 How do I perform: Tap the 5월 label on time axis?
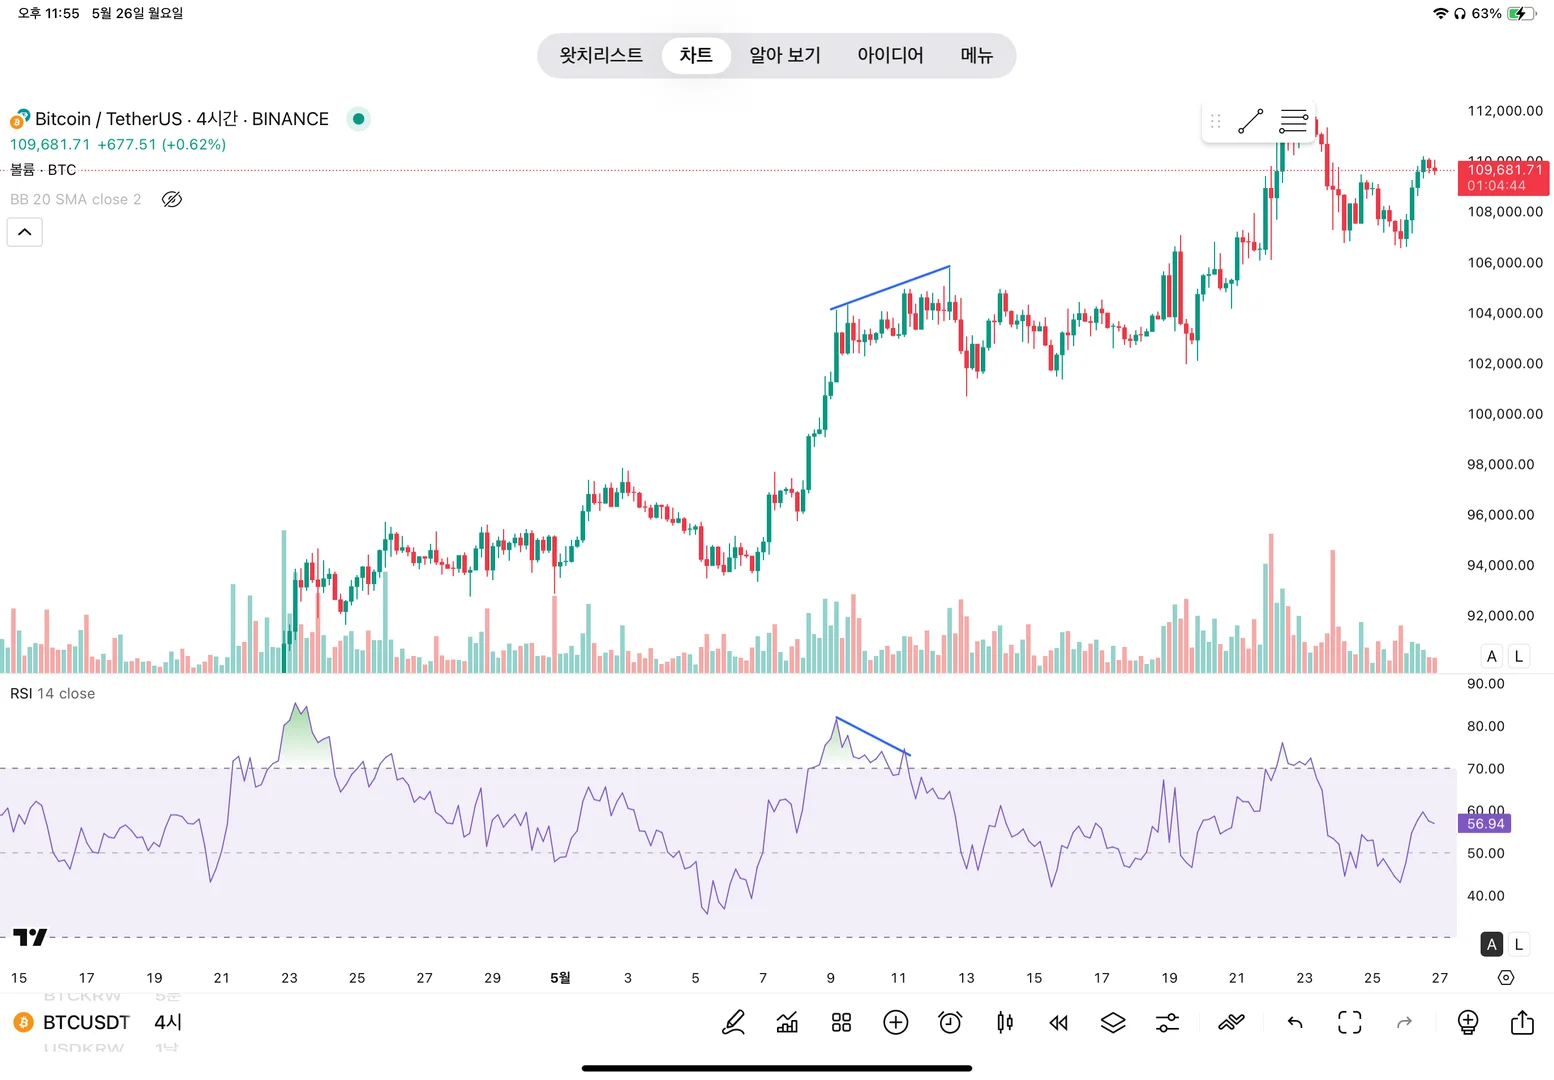pyautogui.click(x=560, y=978)
